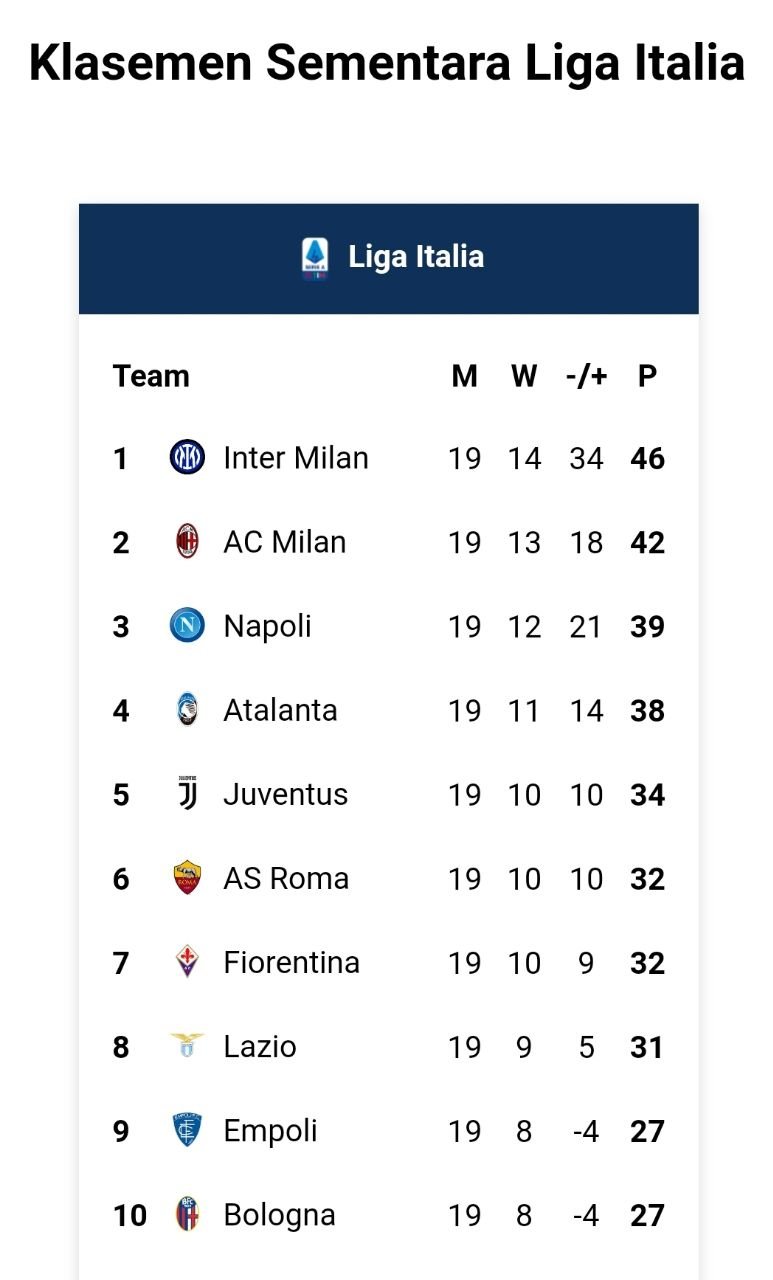Click the AS Roma club crest
This screenshot has width=773, height=1280.
187,878
